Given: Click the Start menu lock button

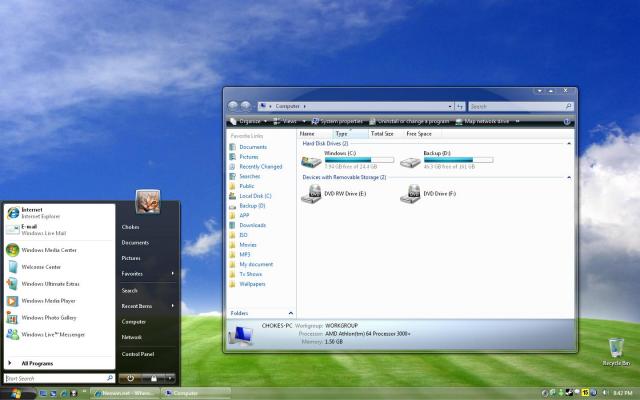Looking at the screenshot, I should [x=153, y=378].
